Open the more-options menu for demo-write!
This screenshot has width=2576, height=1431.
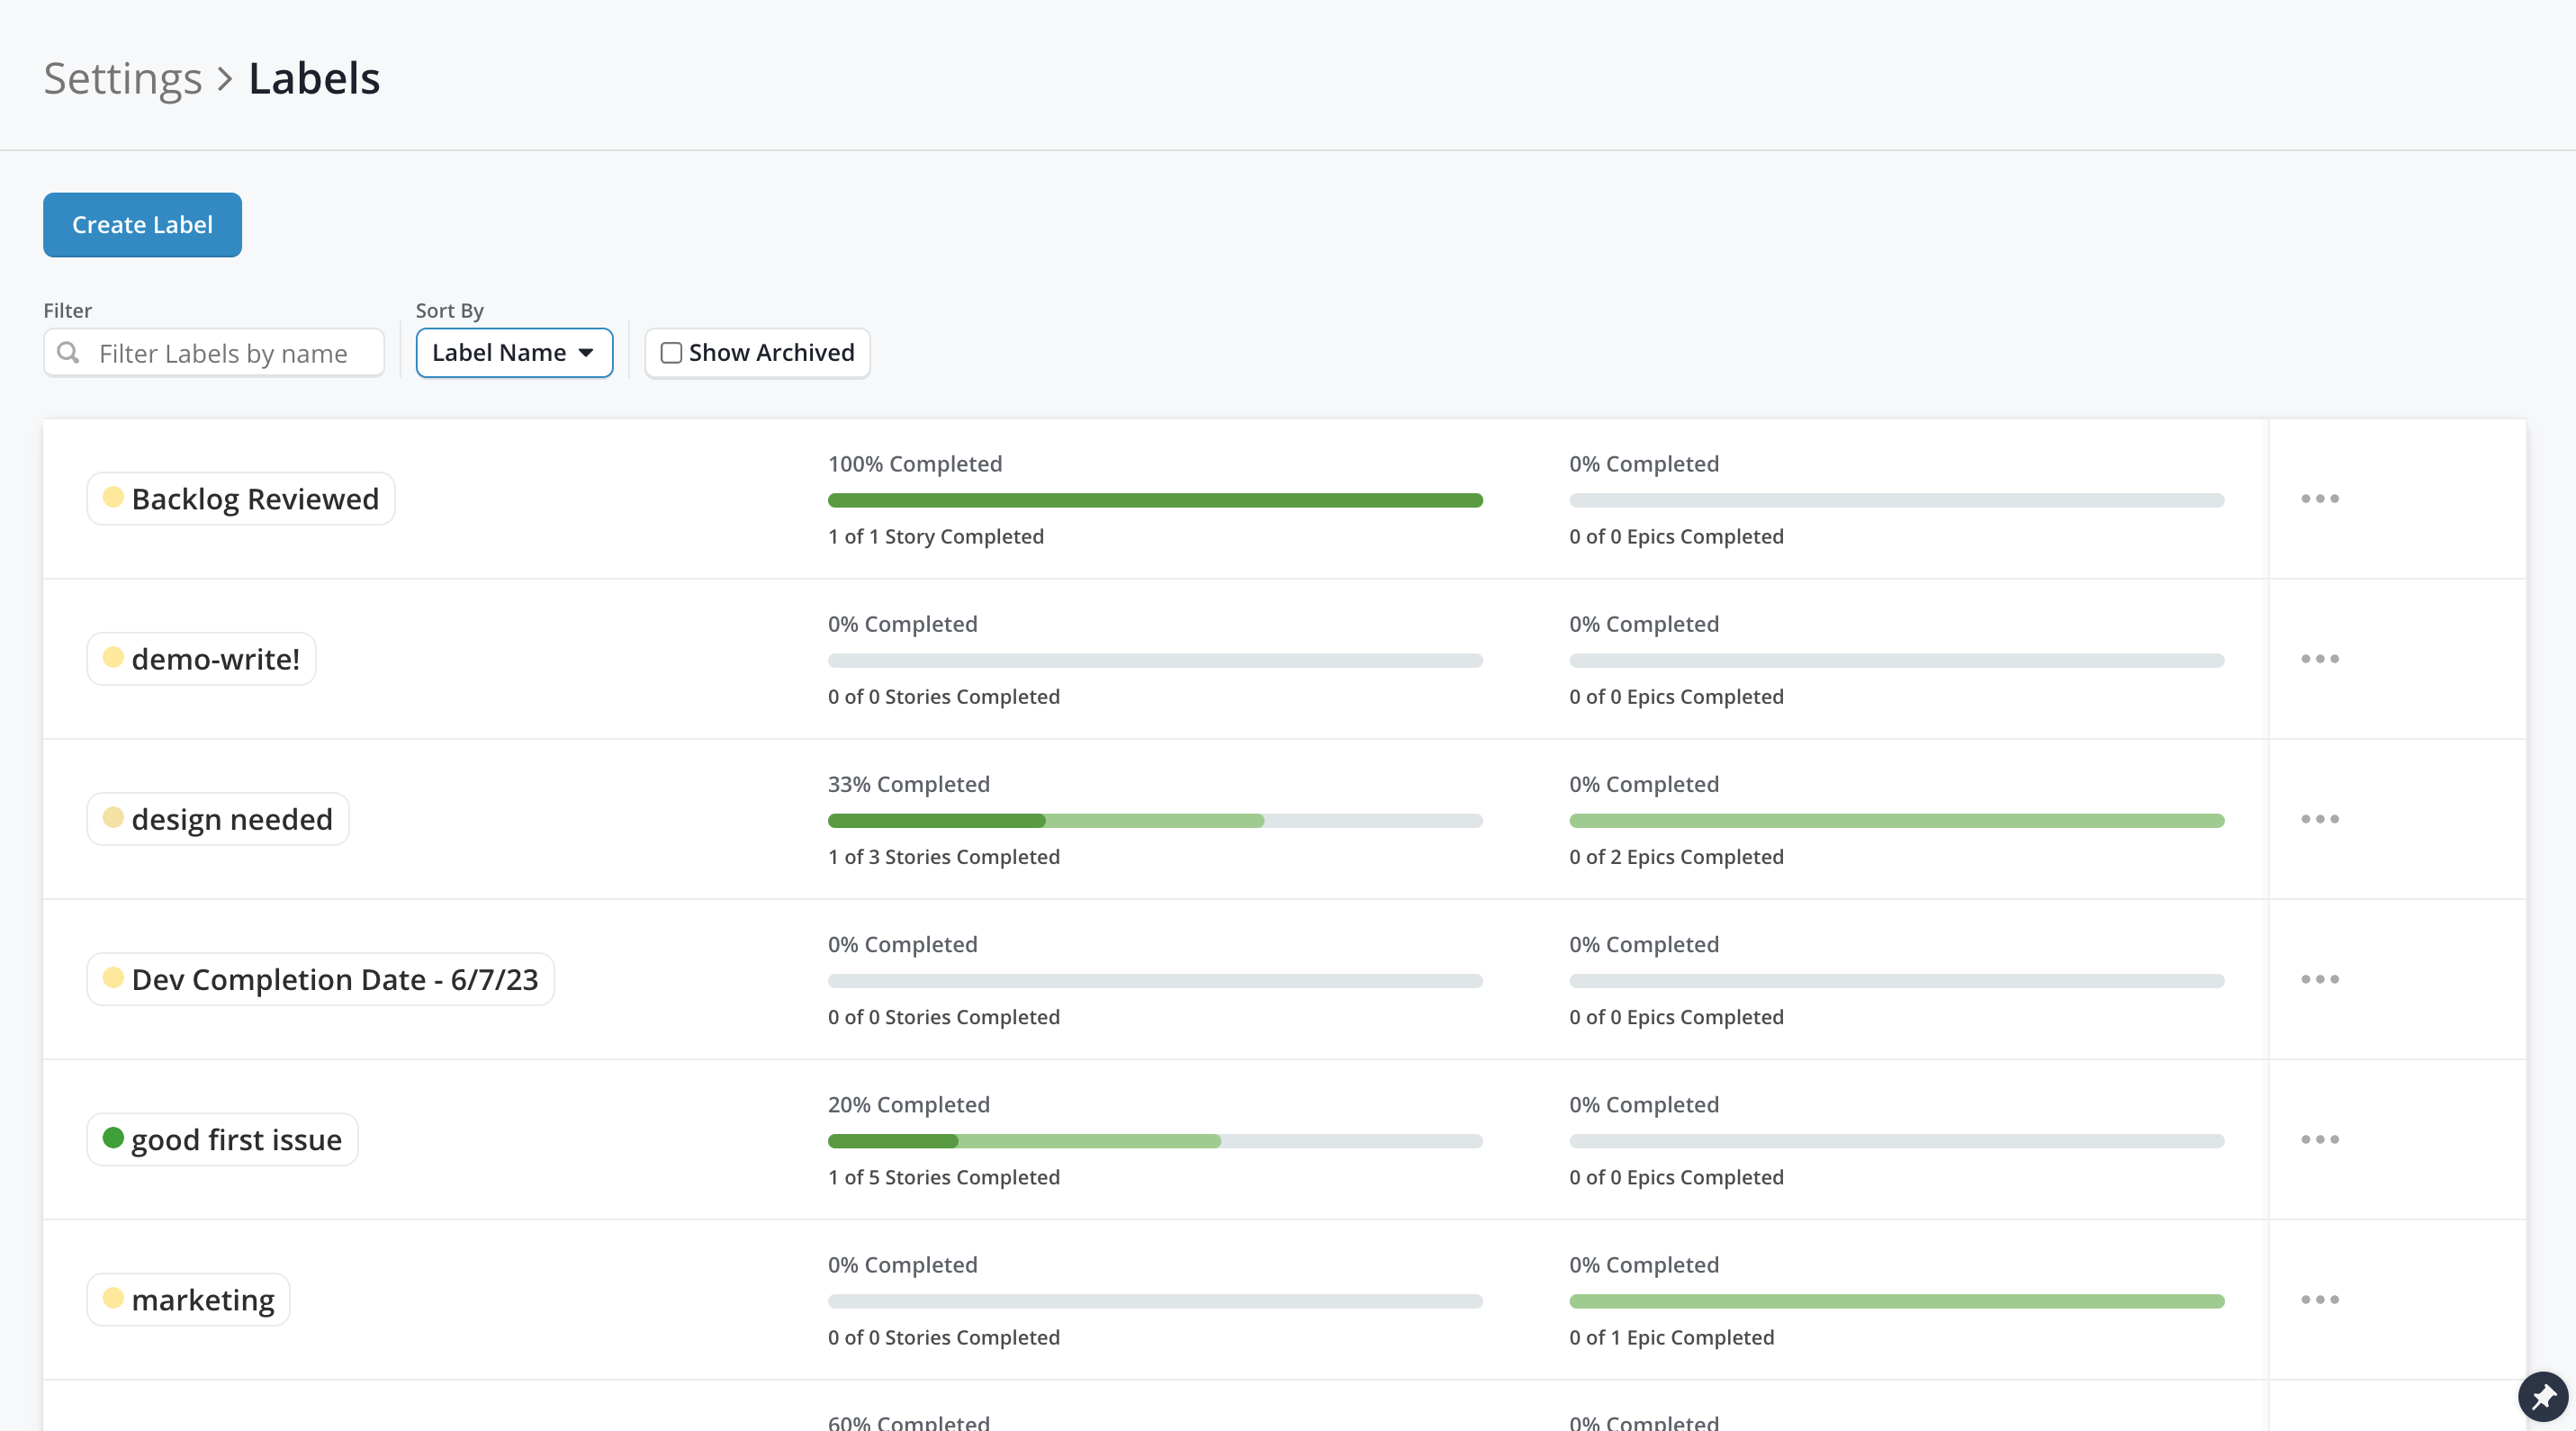2319,658
